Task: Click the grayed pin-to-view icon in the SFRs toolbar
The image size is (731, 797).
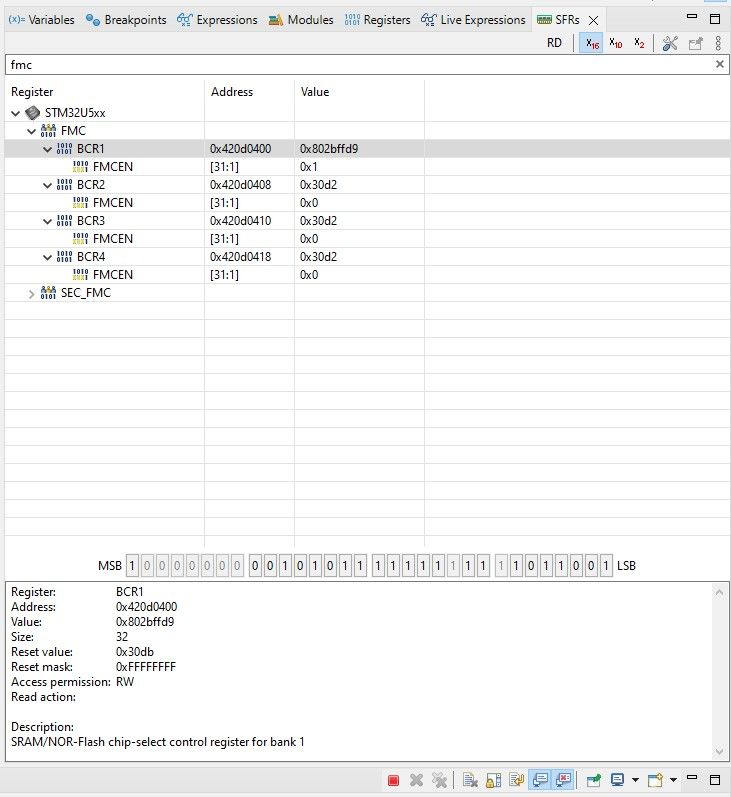Action: pos(695,43)
